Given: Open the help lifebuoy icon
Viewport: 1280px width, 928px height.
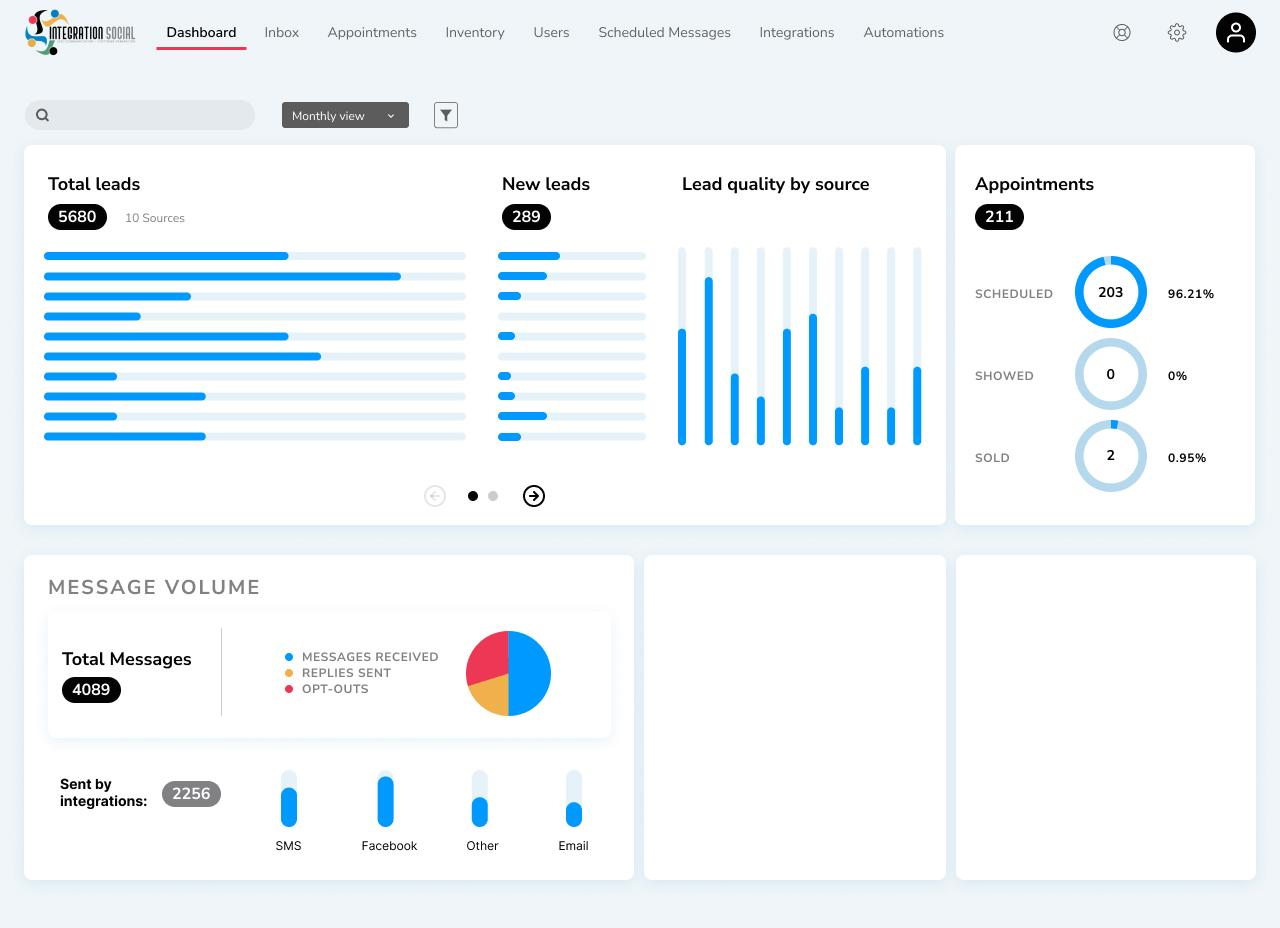Looking at the screenshot, I should point(1122,32).
